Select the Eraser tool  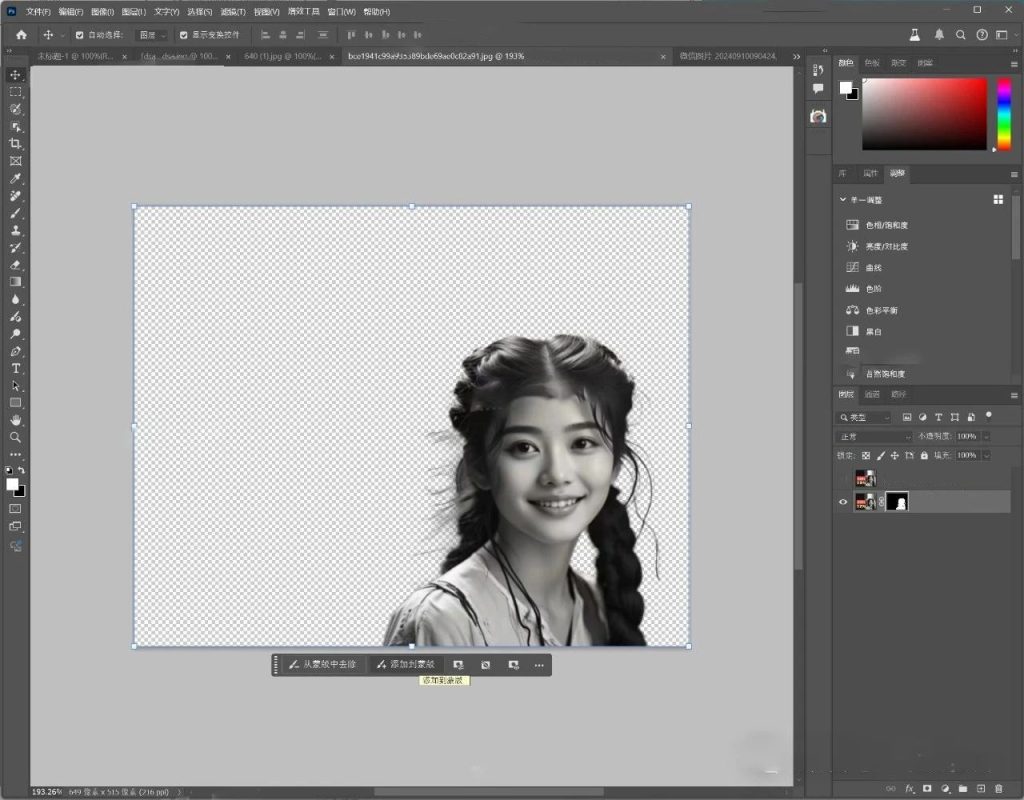16,264
